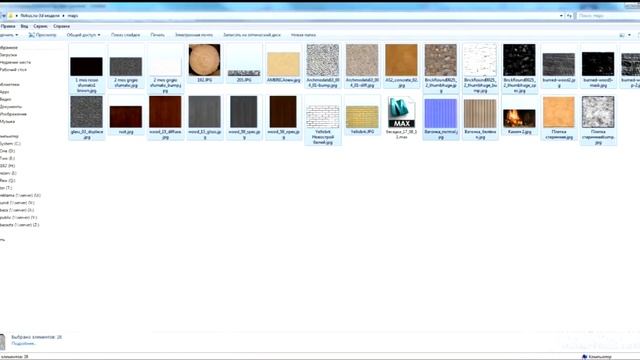Open Загрузки in the navigation pane
The image size is (640, 360).
click(x=8, y=55)
